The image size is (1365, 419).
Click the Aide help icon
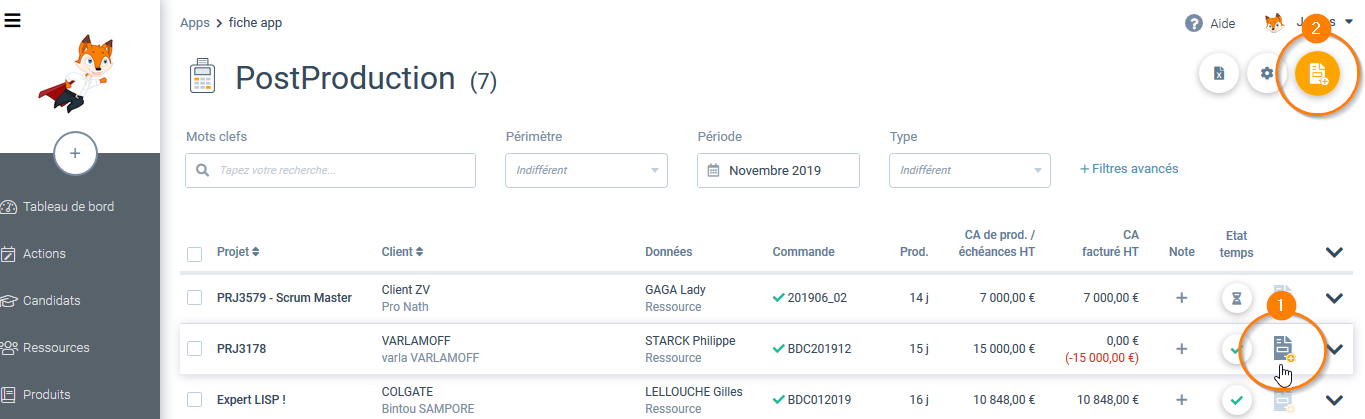[1194, 23]
